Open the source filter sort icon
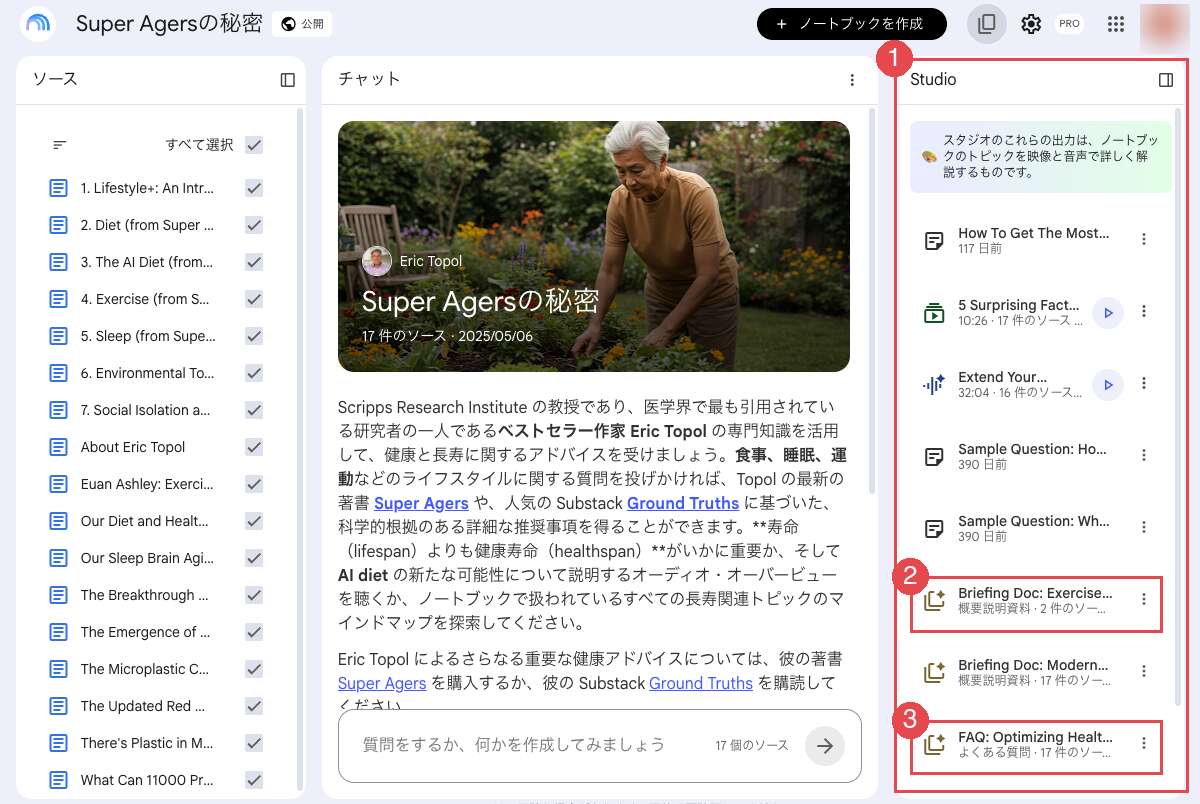Viewport: 1200px width, 804px height. point(60,145)
